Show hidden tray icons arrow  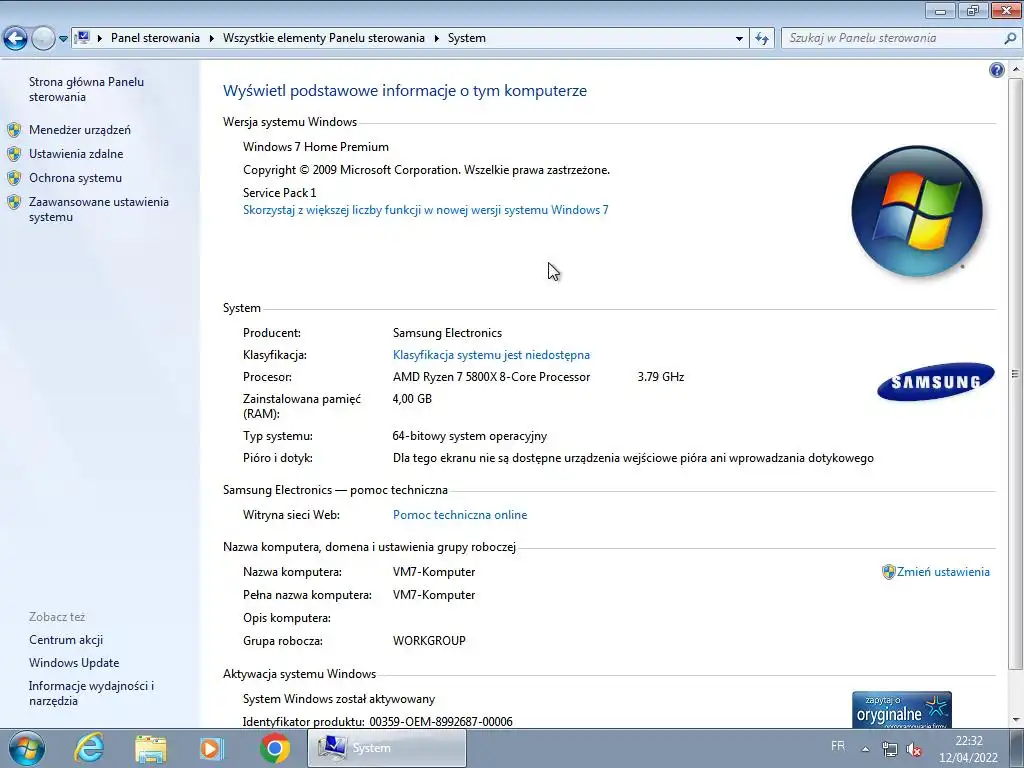865,750
